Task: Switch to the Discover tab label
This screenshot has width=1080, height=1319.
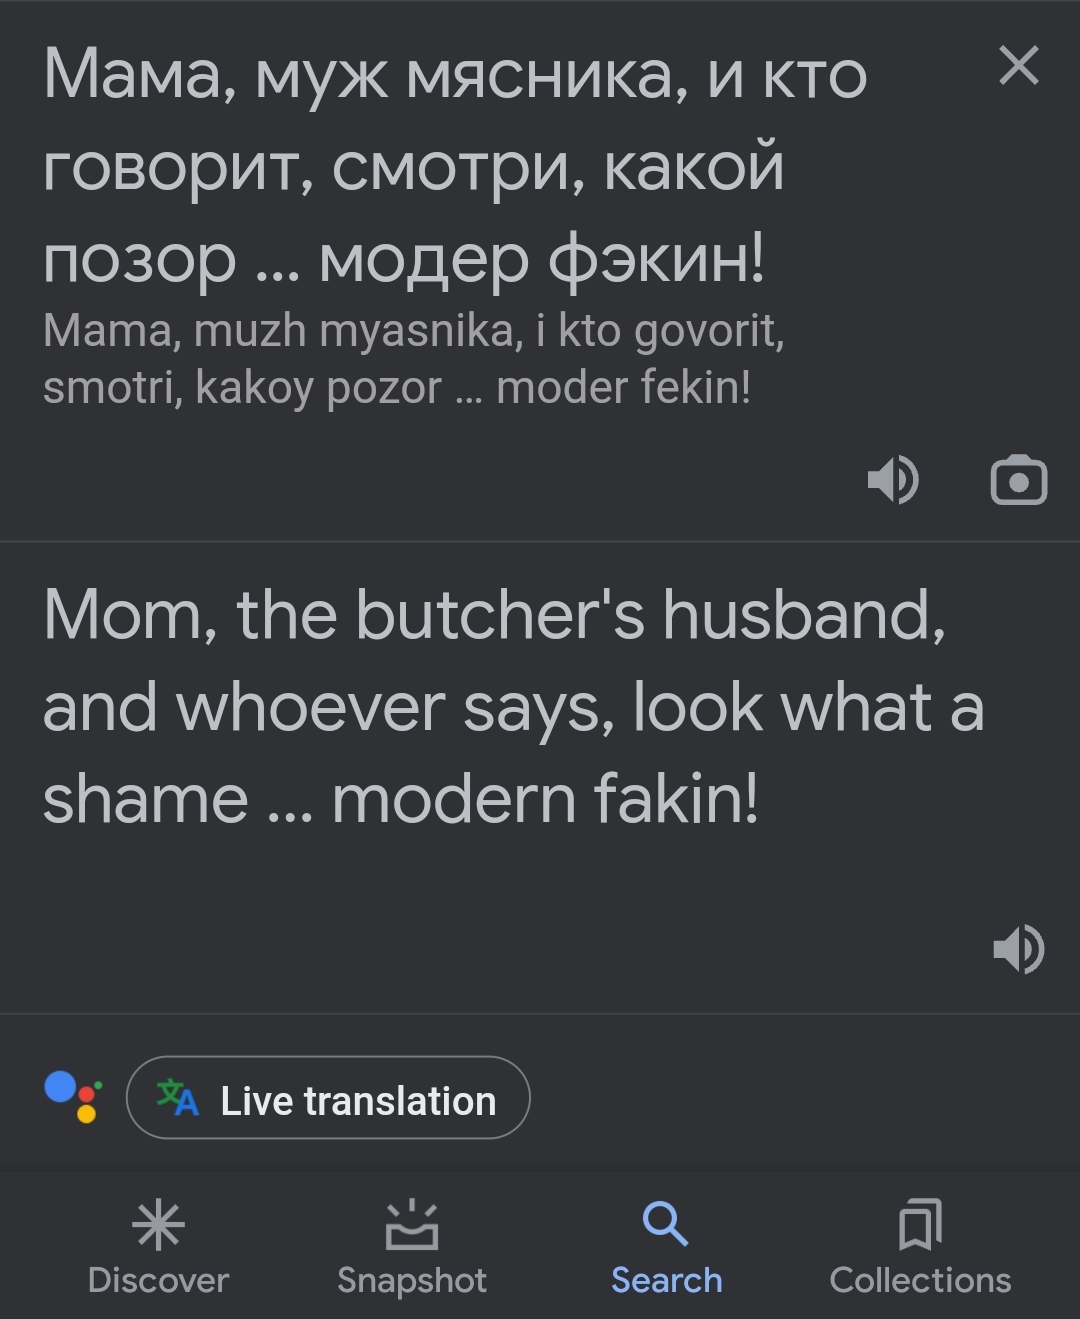Action: coord(158,1281)
